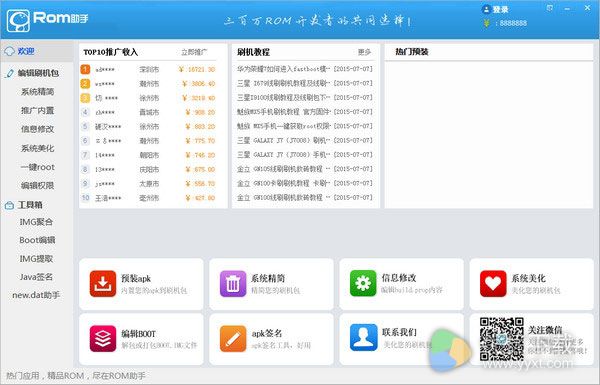Image resolution: width=600 pixels, height=385 pixels.
Task: Click status bar text 尽在ROM助手
Action: pyautogui.click(x=119, y=376)
